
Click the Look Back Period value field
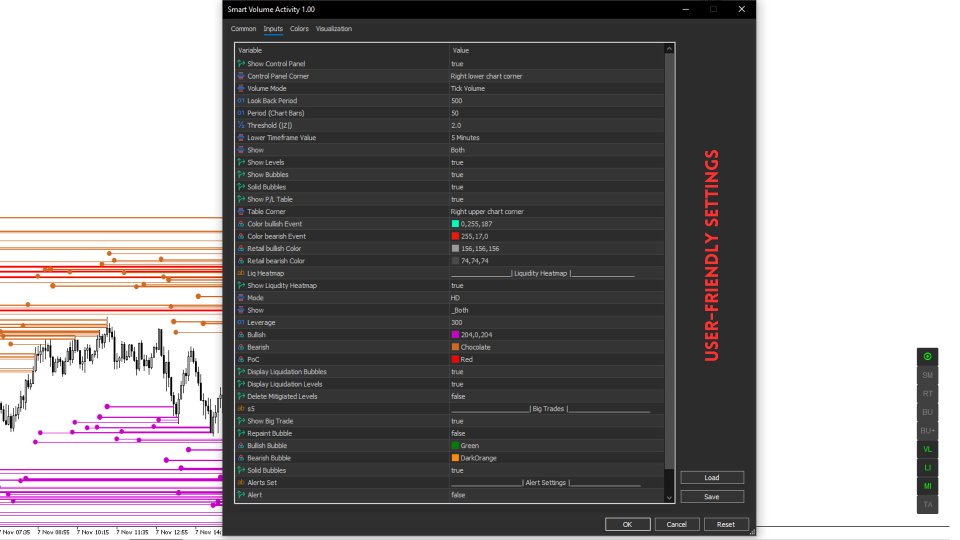click(x=556, y=100)
